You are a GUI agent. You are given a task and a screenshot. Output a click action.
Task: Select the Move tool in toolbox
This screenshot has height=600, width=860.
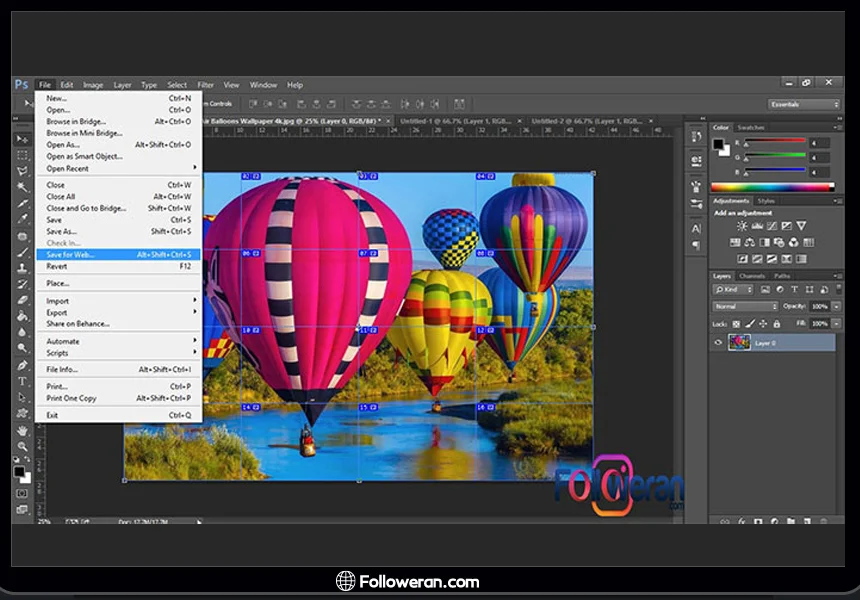coord(22,139)
